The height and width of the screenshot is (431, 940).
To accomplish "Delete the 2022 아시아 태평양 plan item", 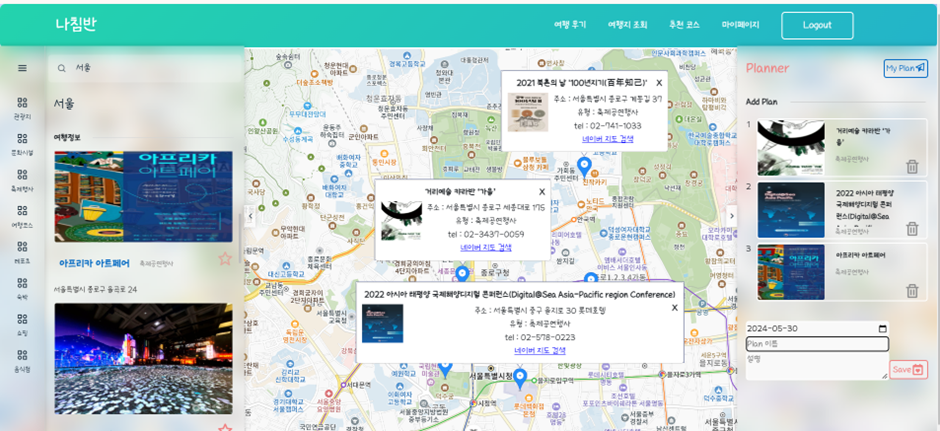I will click(x=912, y=228).
